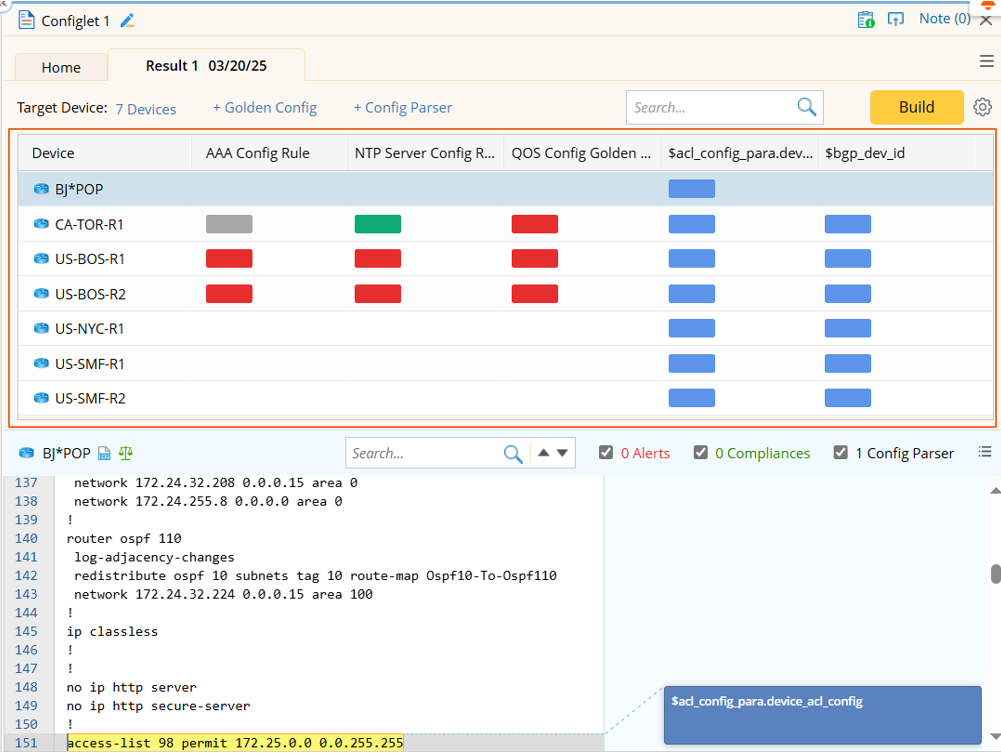Click green NTP status swatch for CA-TOR-R1

[x=377, y=224]
